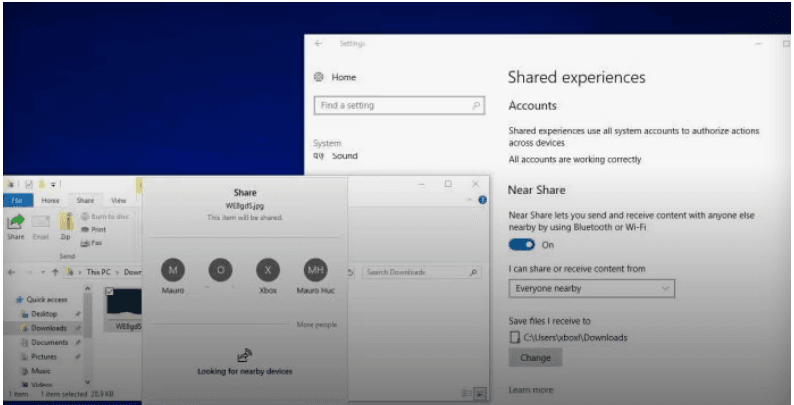Click the quick access toolbar properties icon
794x405 pixels.
click(x=29, y=184)
